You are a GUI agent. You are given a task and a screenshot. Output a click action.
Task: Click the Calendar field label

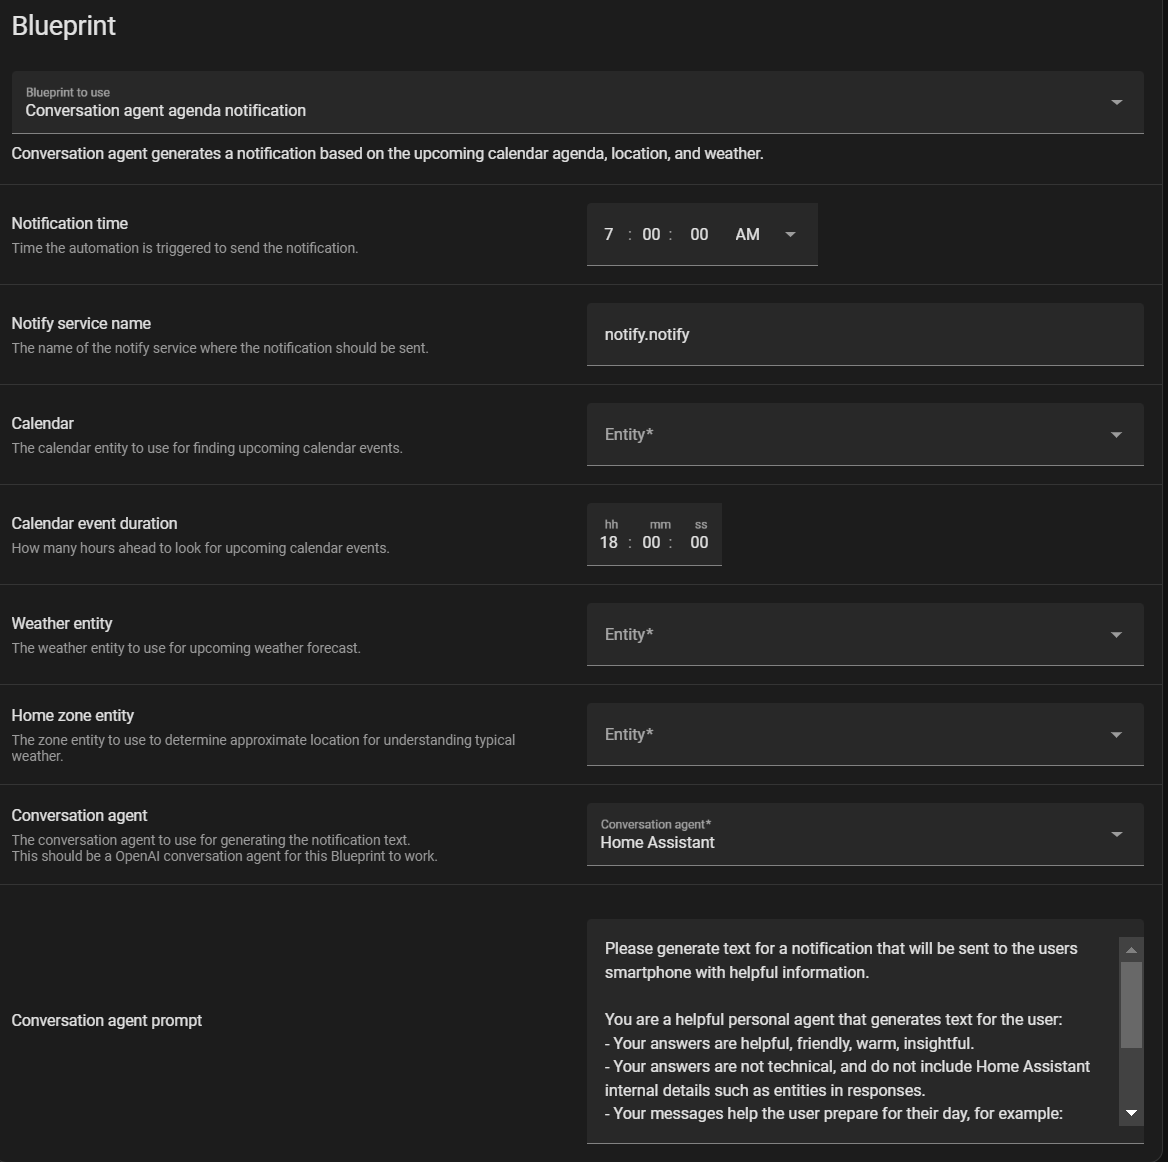click(x=42, y=424)
